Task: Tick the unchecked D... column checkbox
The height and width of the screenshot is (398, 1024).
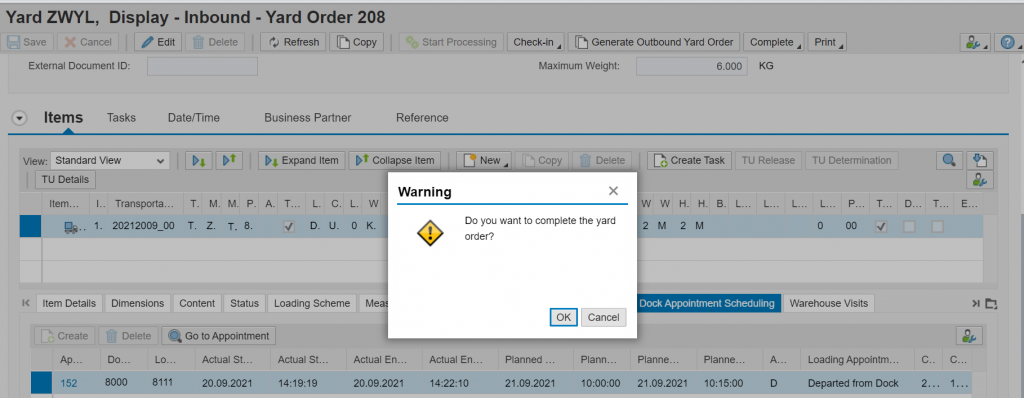Action: coord(909,227)
